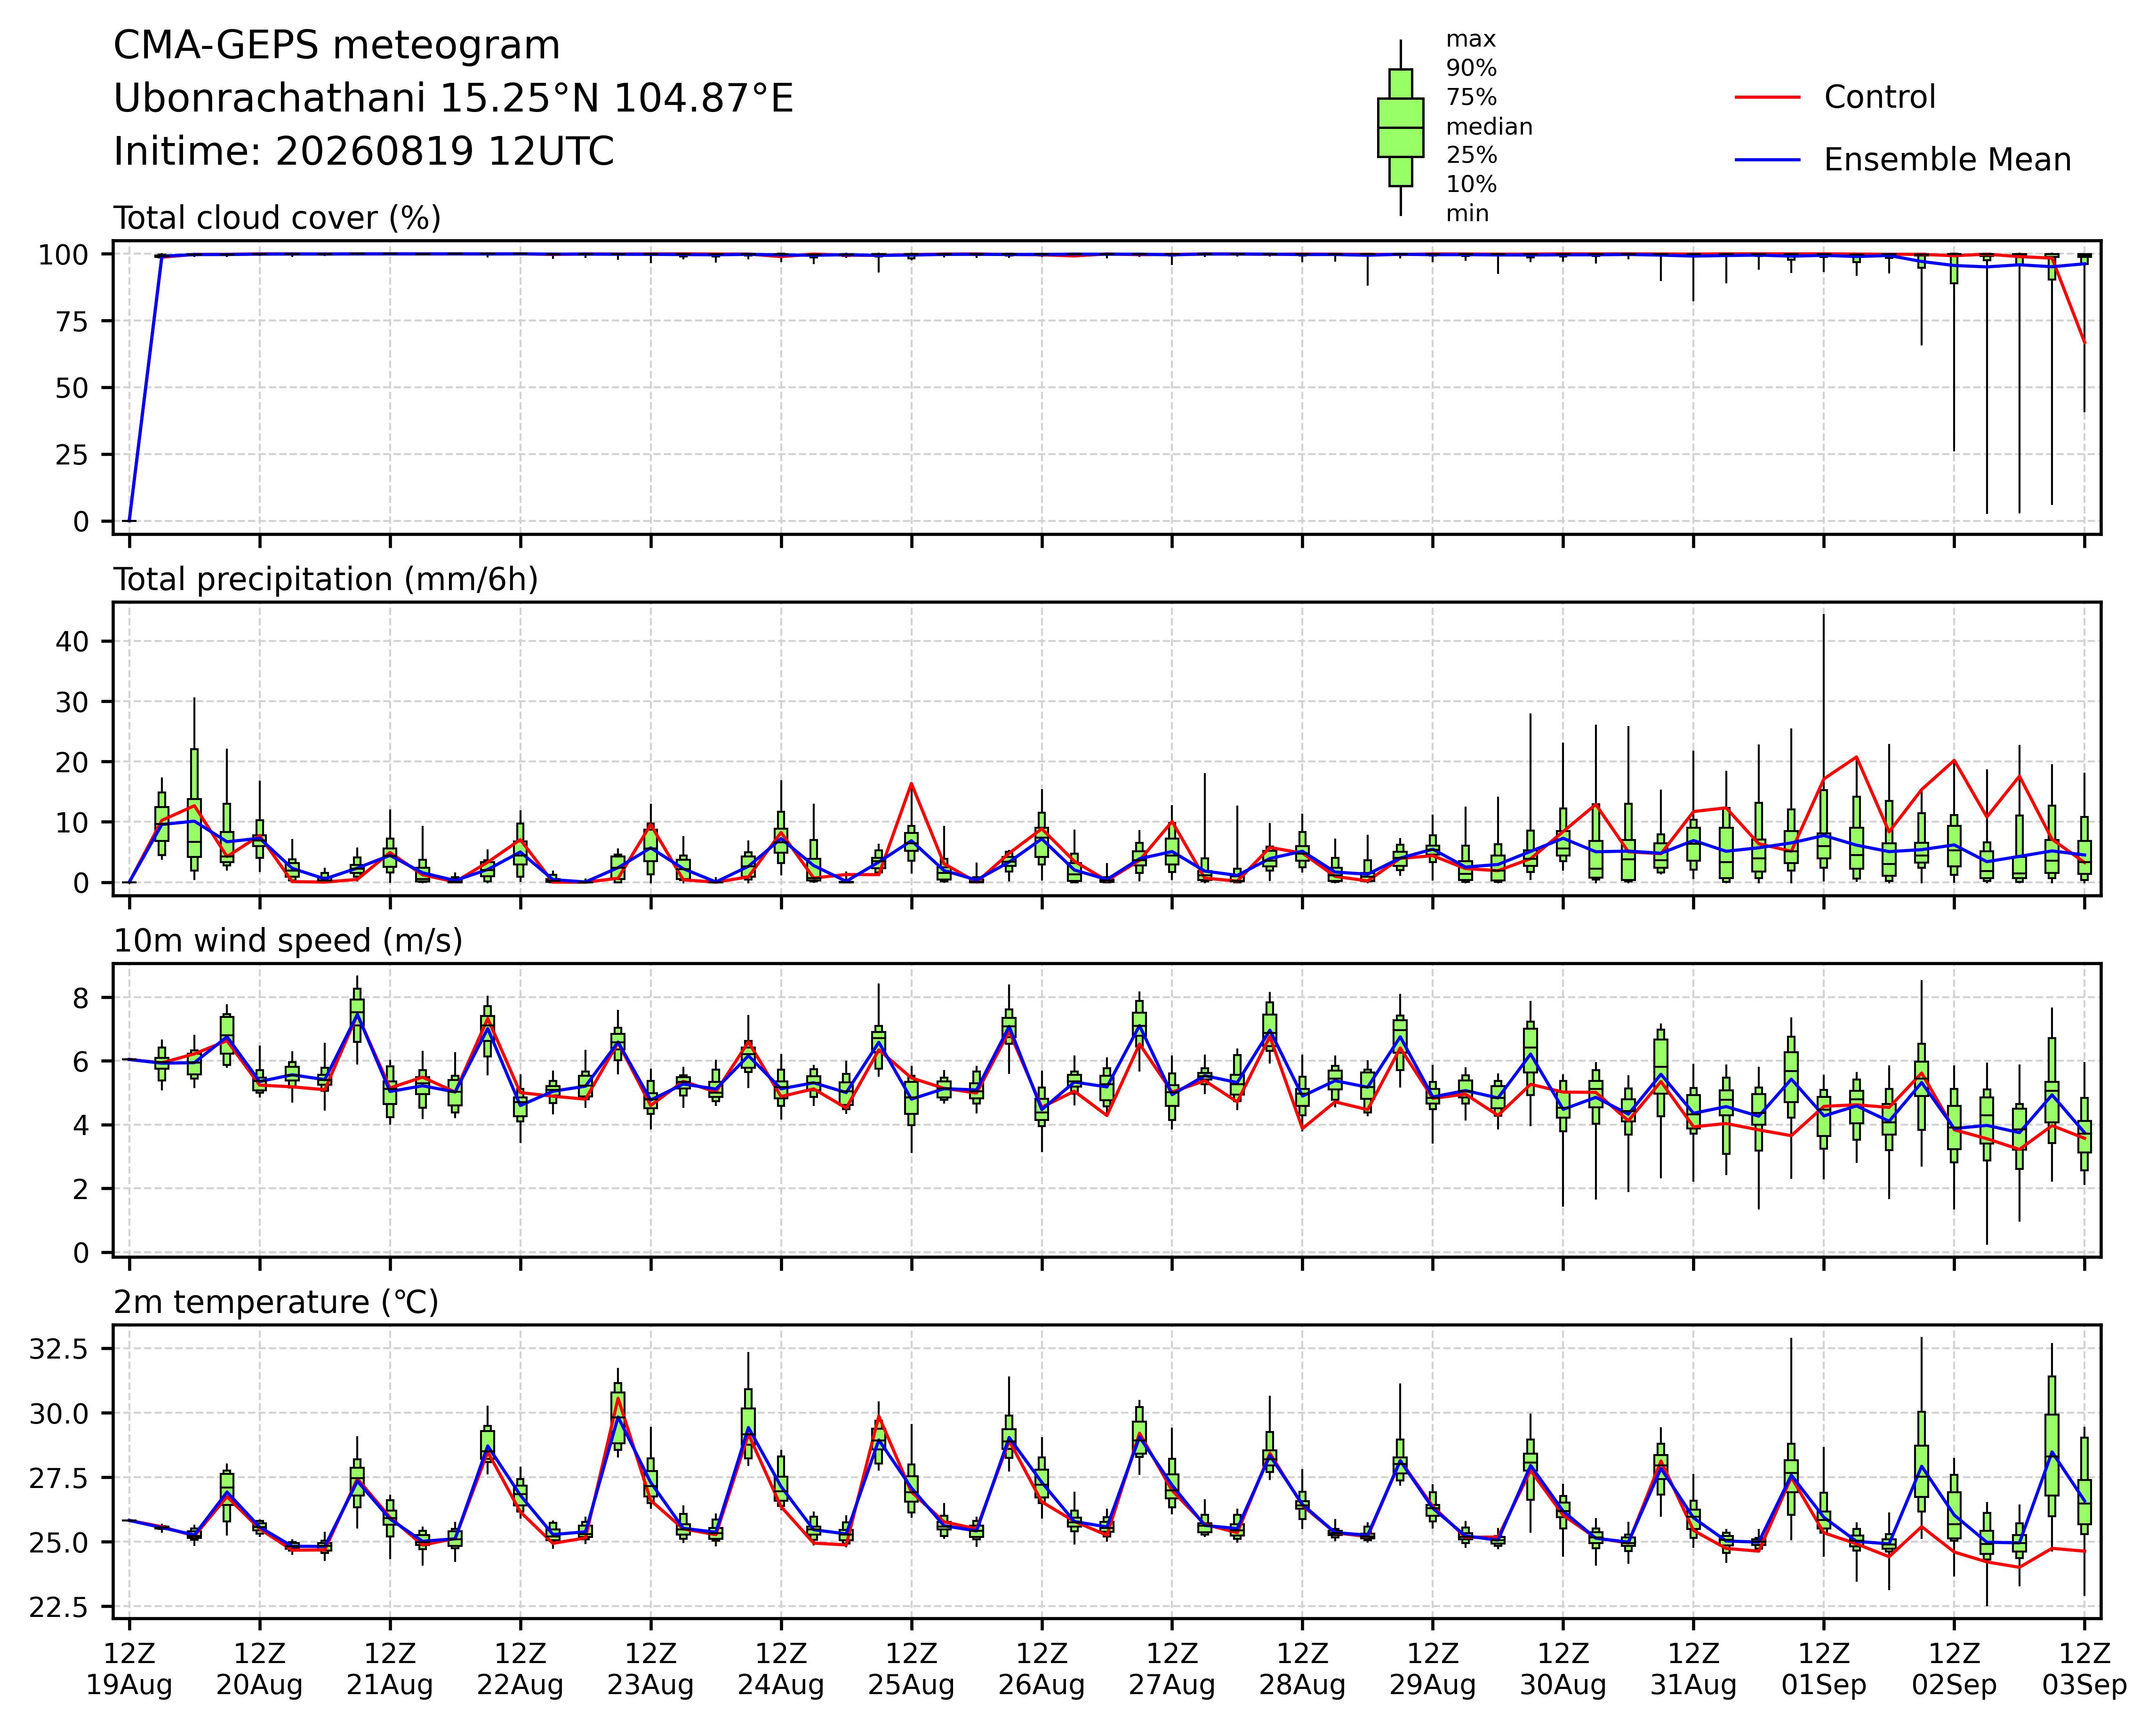Click the 'Total cloud cover (%)' panel title
The width and height of the screenshot is (2156, 1728).
[x=277, y=218]
